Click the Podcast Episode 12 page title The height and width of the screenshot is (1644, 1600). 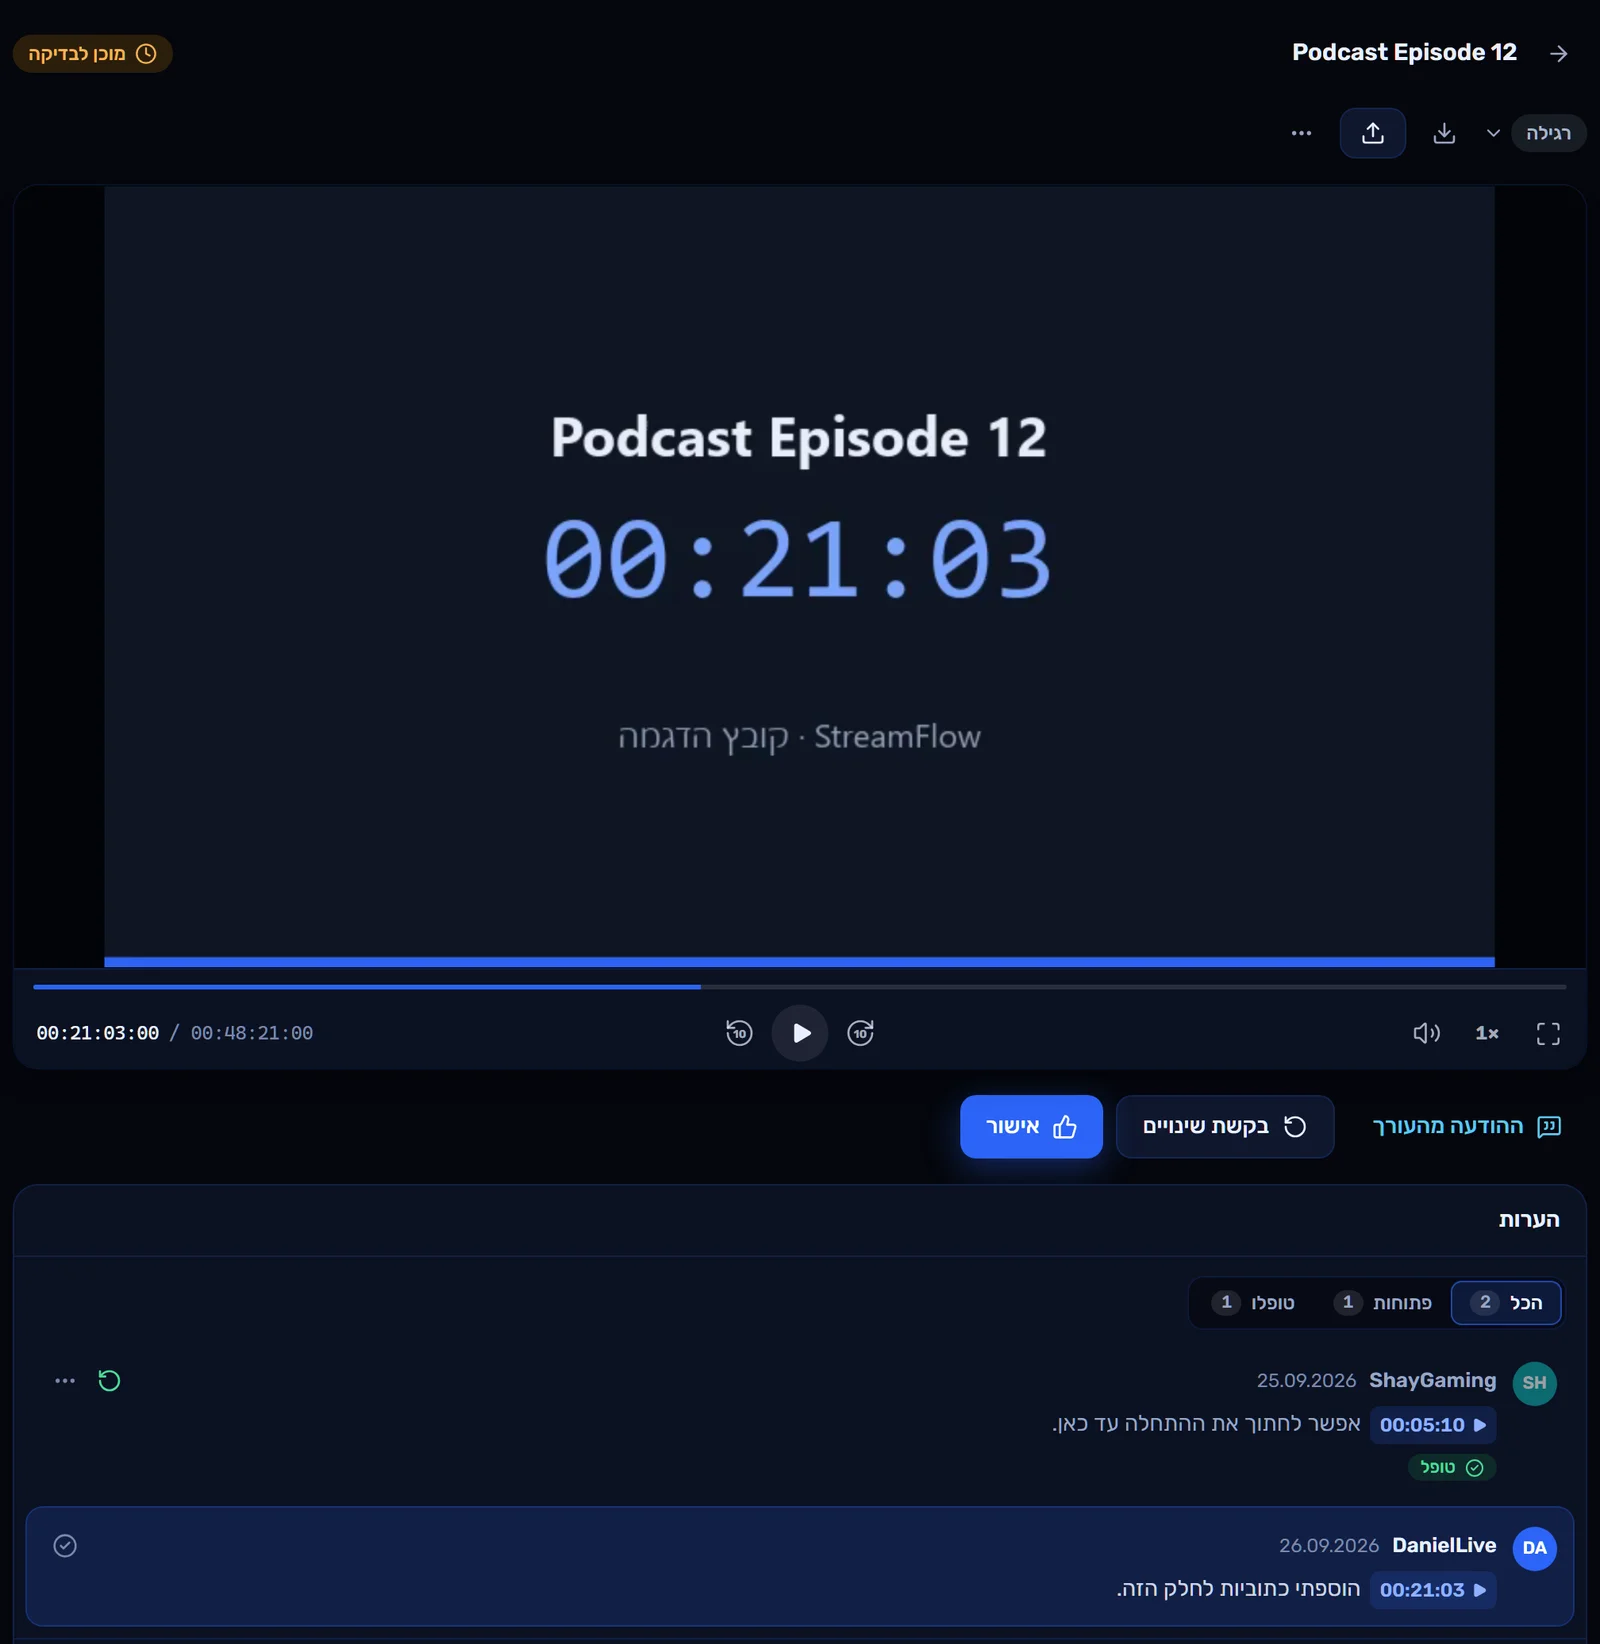tap(1404, 52)
